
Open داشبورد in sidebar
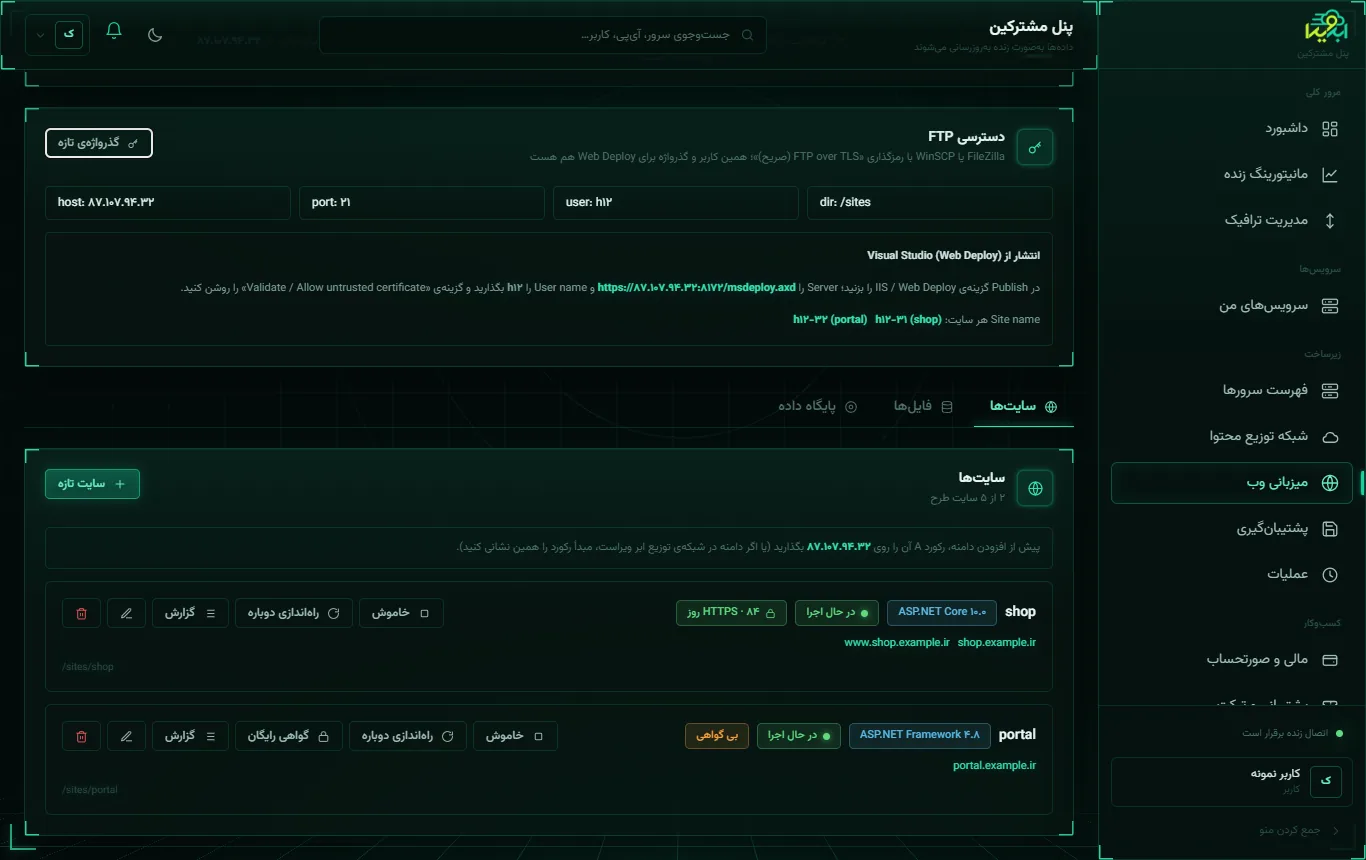(1232, 128)
